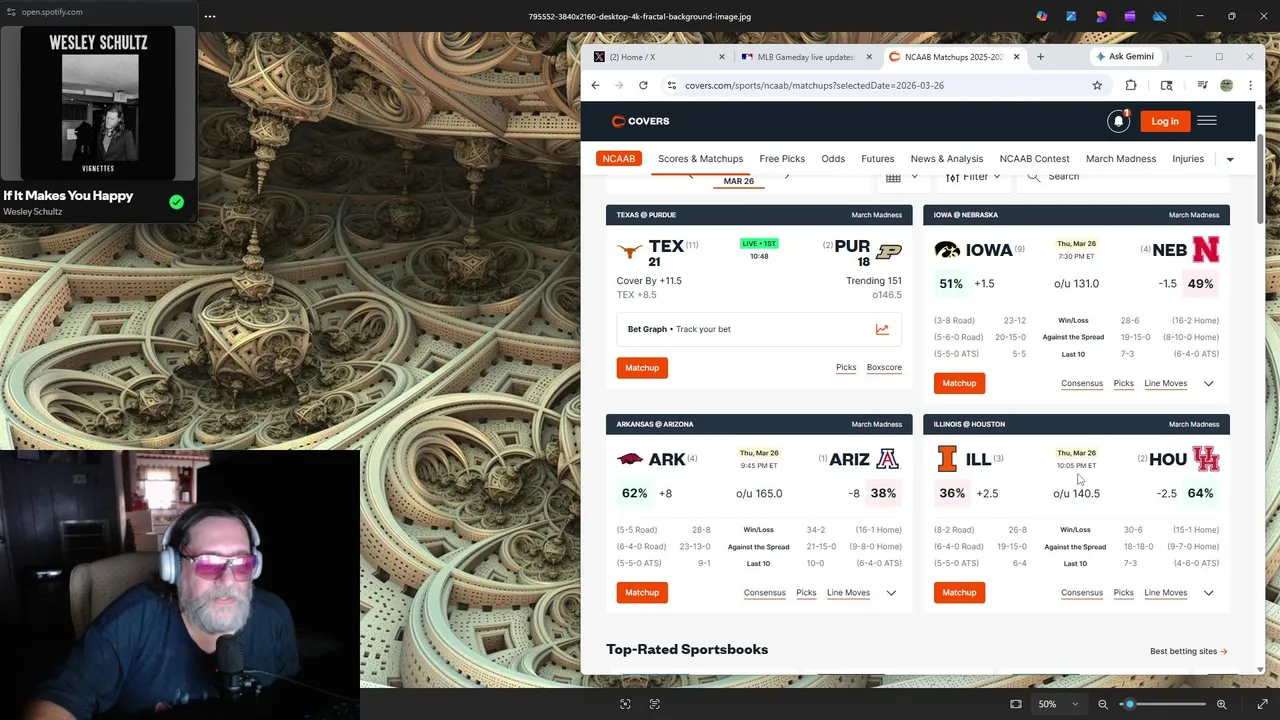Click the matchups Search field
The image size is (1280, 720).
(1123, 177)
